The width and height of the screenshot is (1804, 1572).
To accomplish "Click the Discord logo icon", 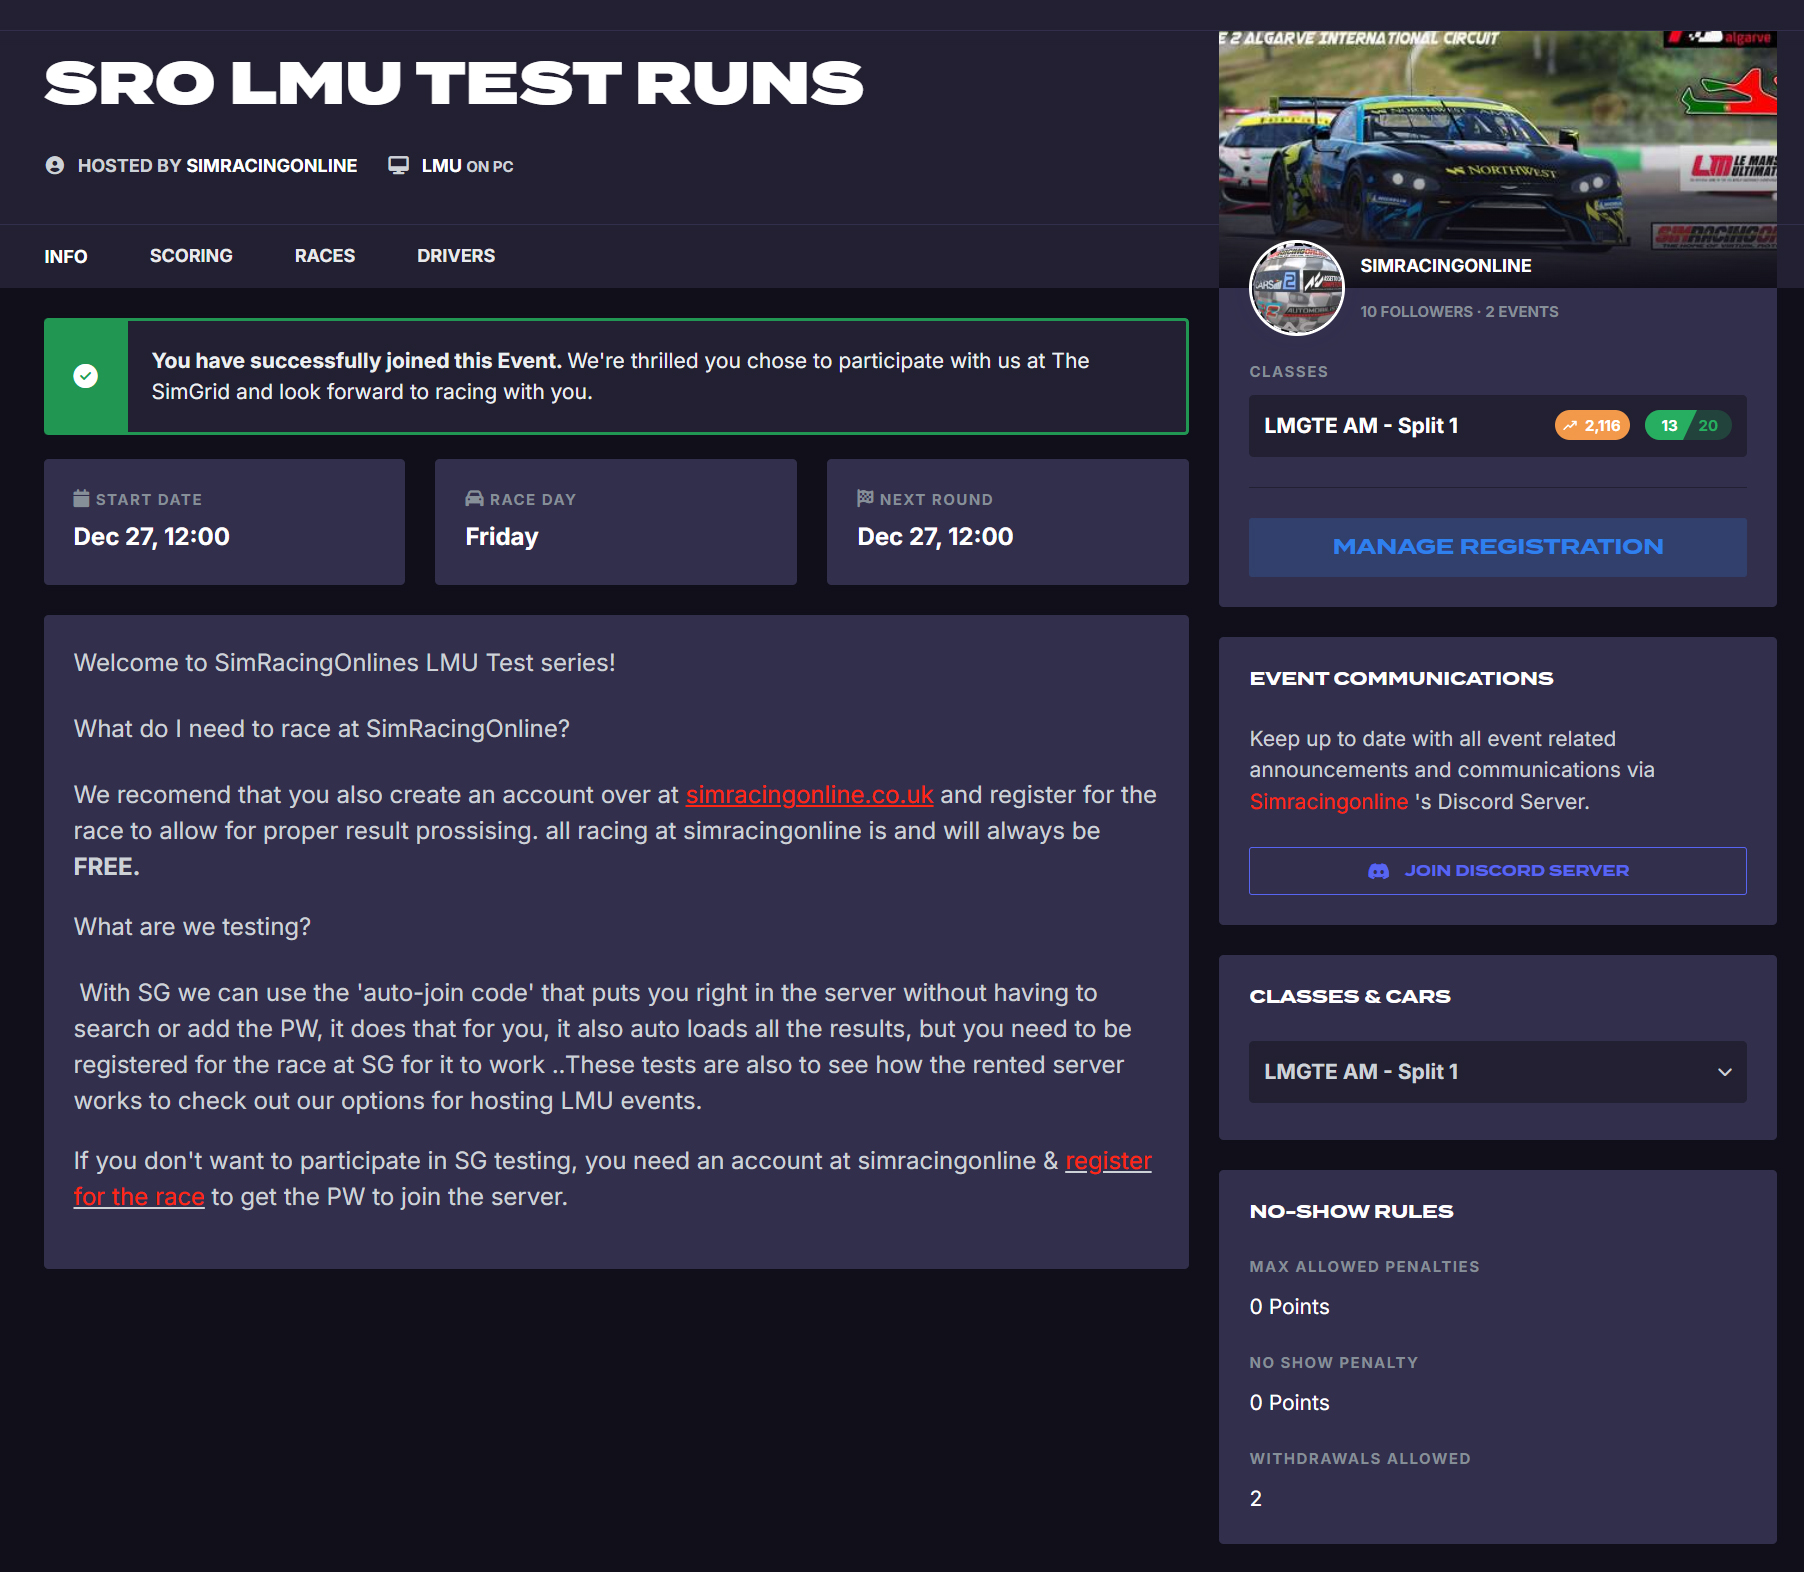I will coord(1378,871).
